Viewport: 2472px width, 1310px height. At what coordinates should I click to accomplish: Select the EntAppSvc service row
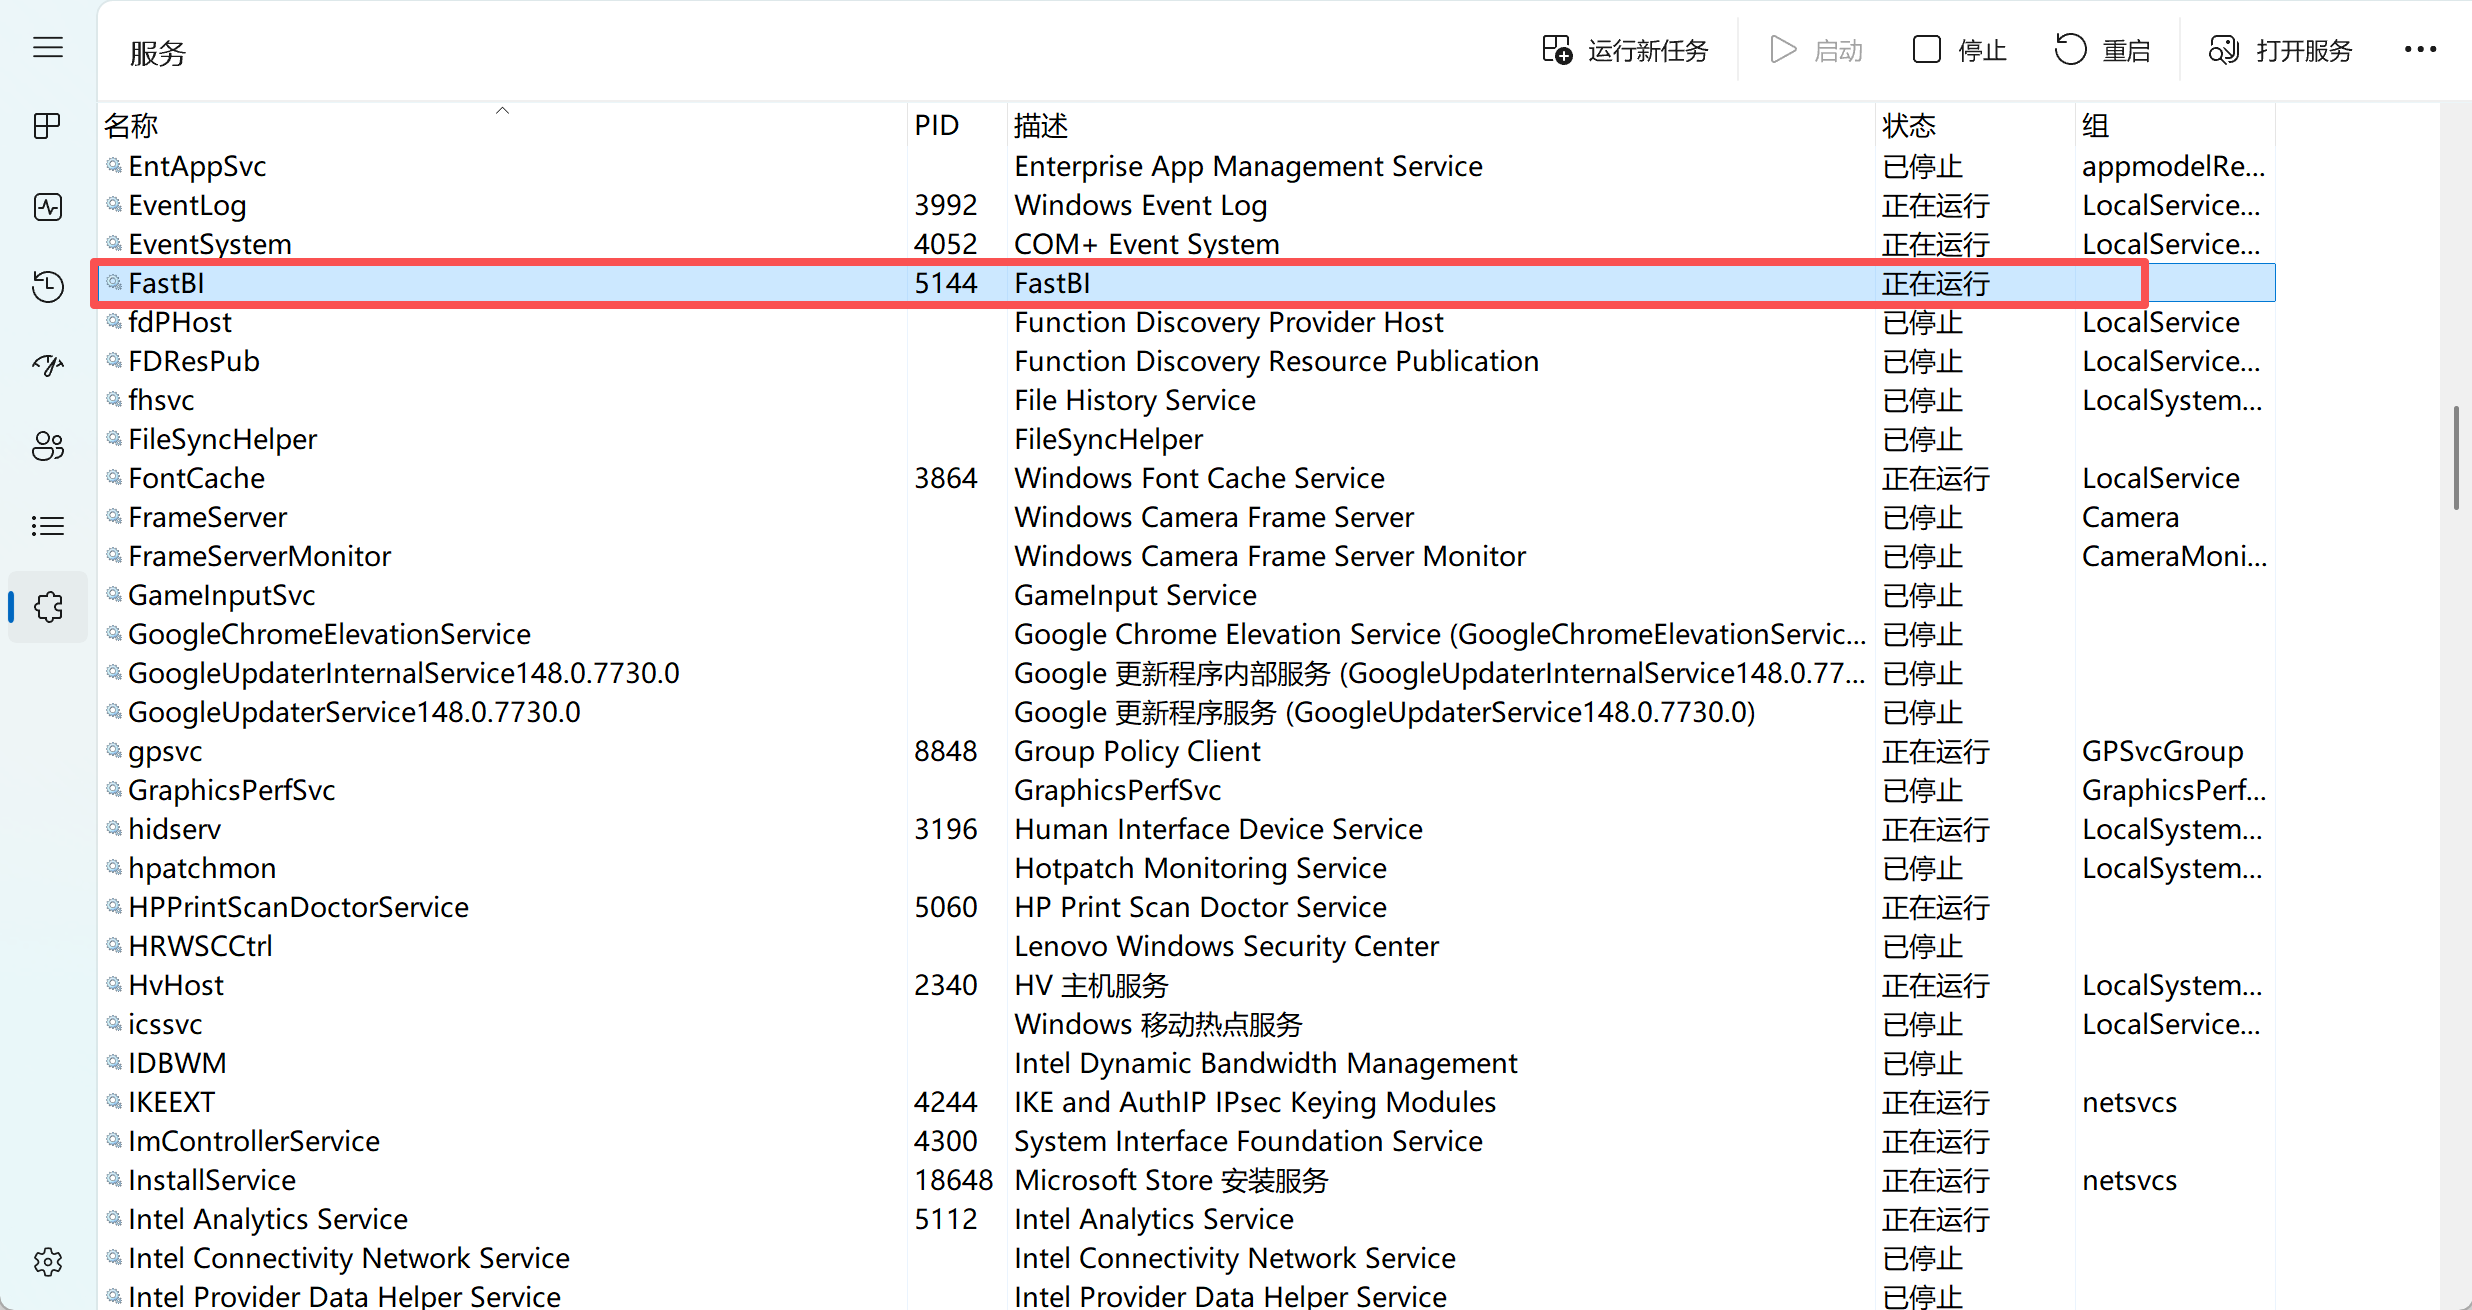1188,166
